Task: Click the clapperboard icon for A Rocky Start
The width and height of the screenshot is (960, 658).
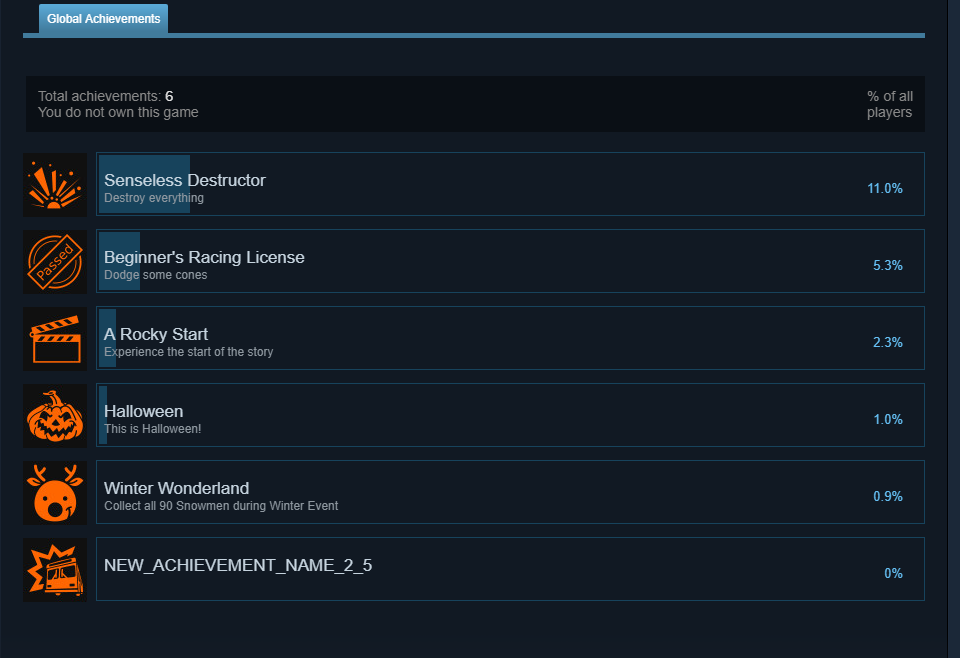Action: click(55, 339)
